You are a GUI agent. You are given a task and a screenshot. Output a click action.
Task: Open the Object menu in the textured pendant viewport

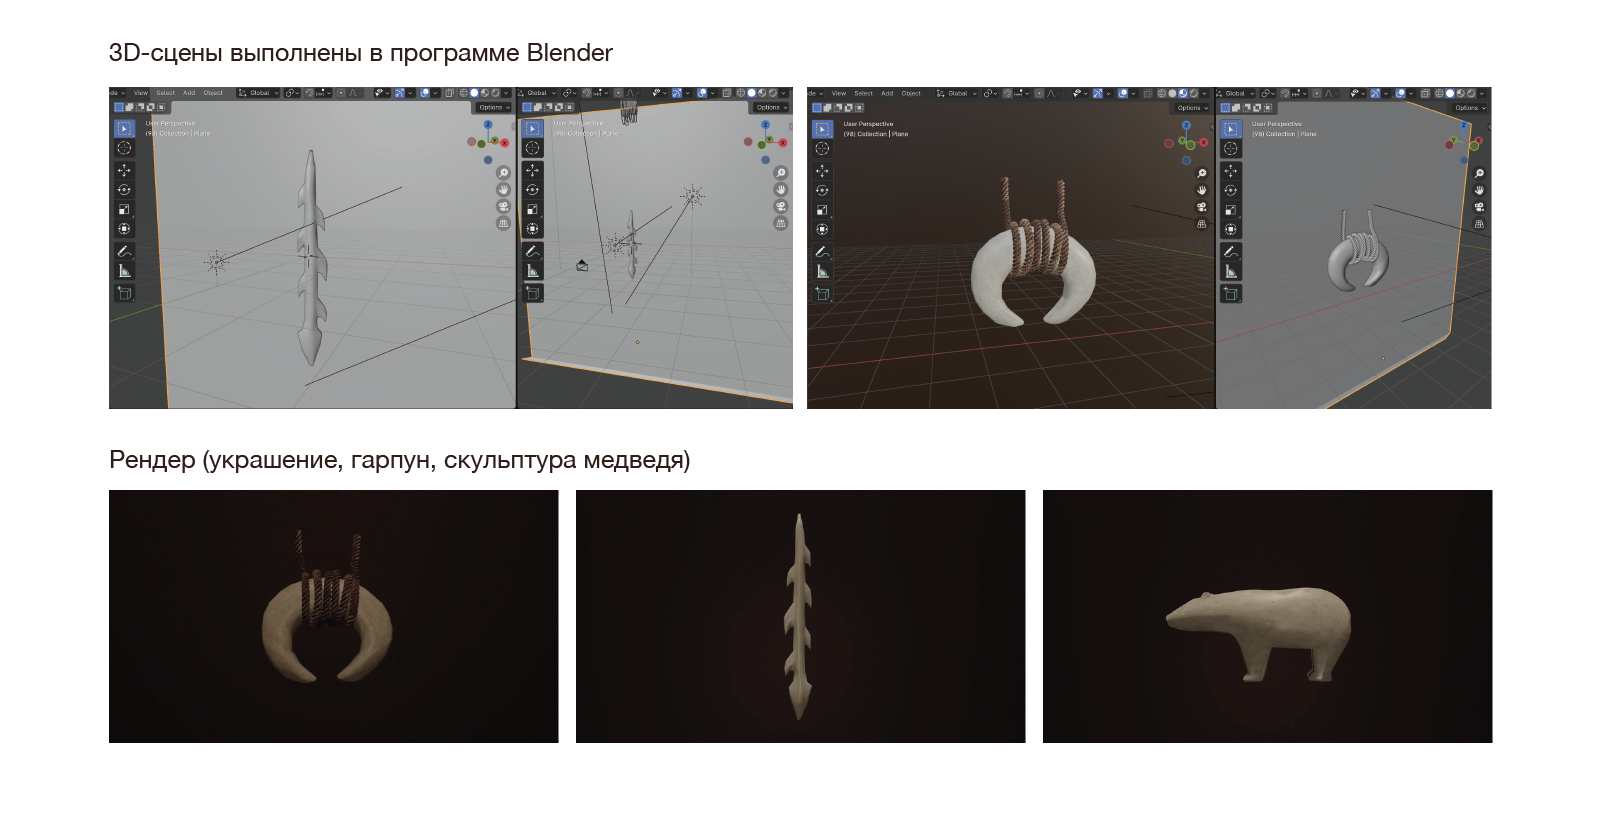(x=911, y=93)
